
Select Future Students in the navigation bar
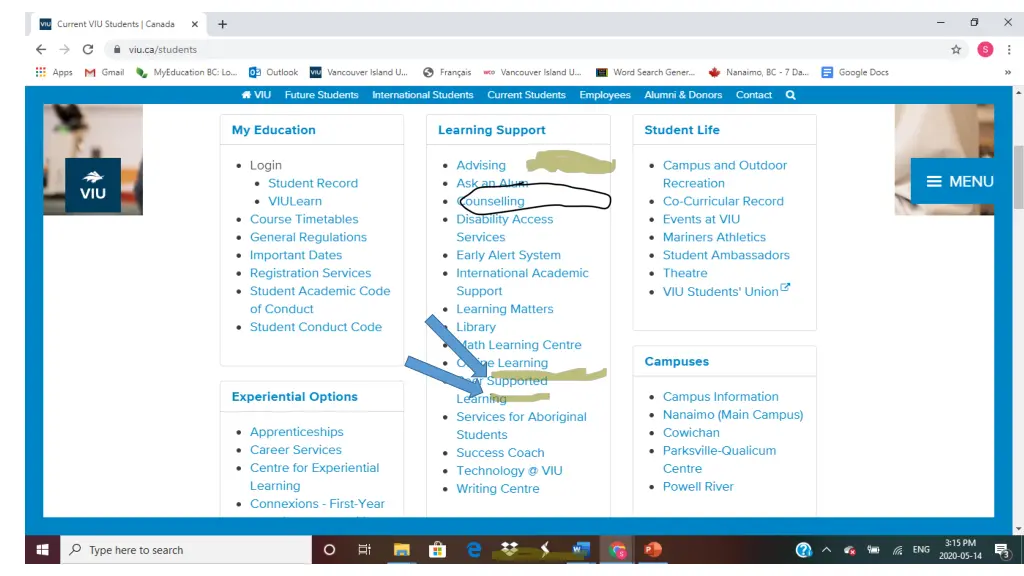[321, 95]
